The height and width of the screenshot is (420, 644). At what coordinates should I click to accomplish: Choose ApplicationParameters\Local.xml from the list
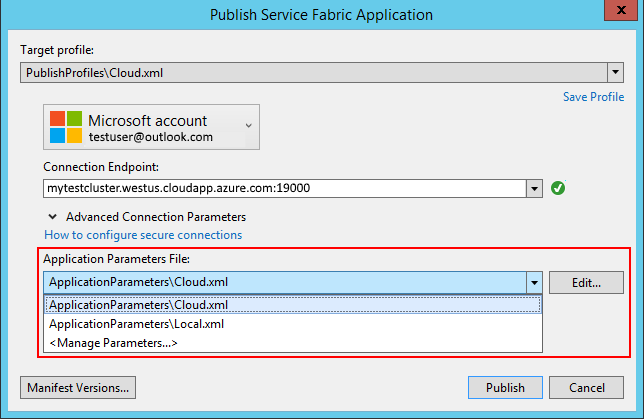click(x=293, y=324)
